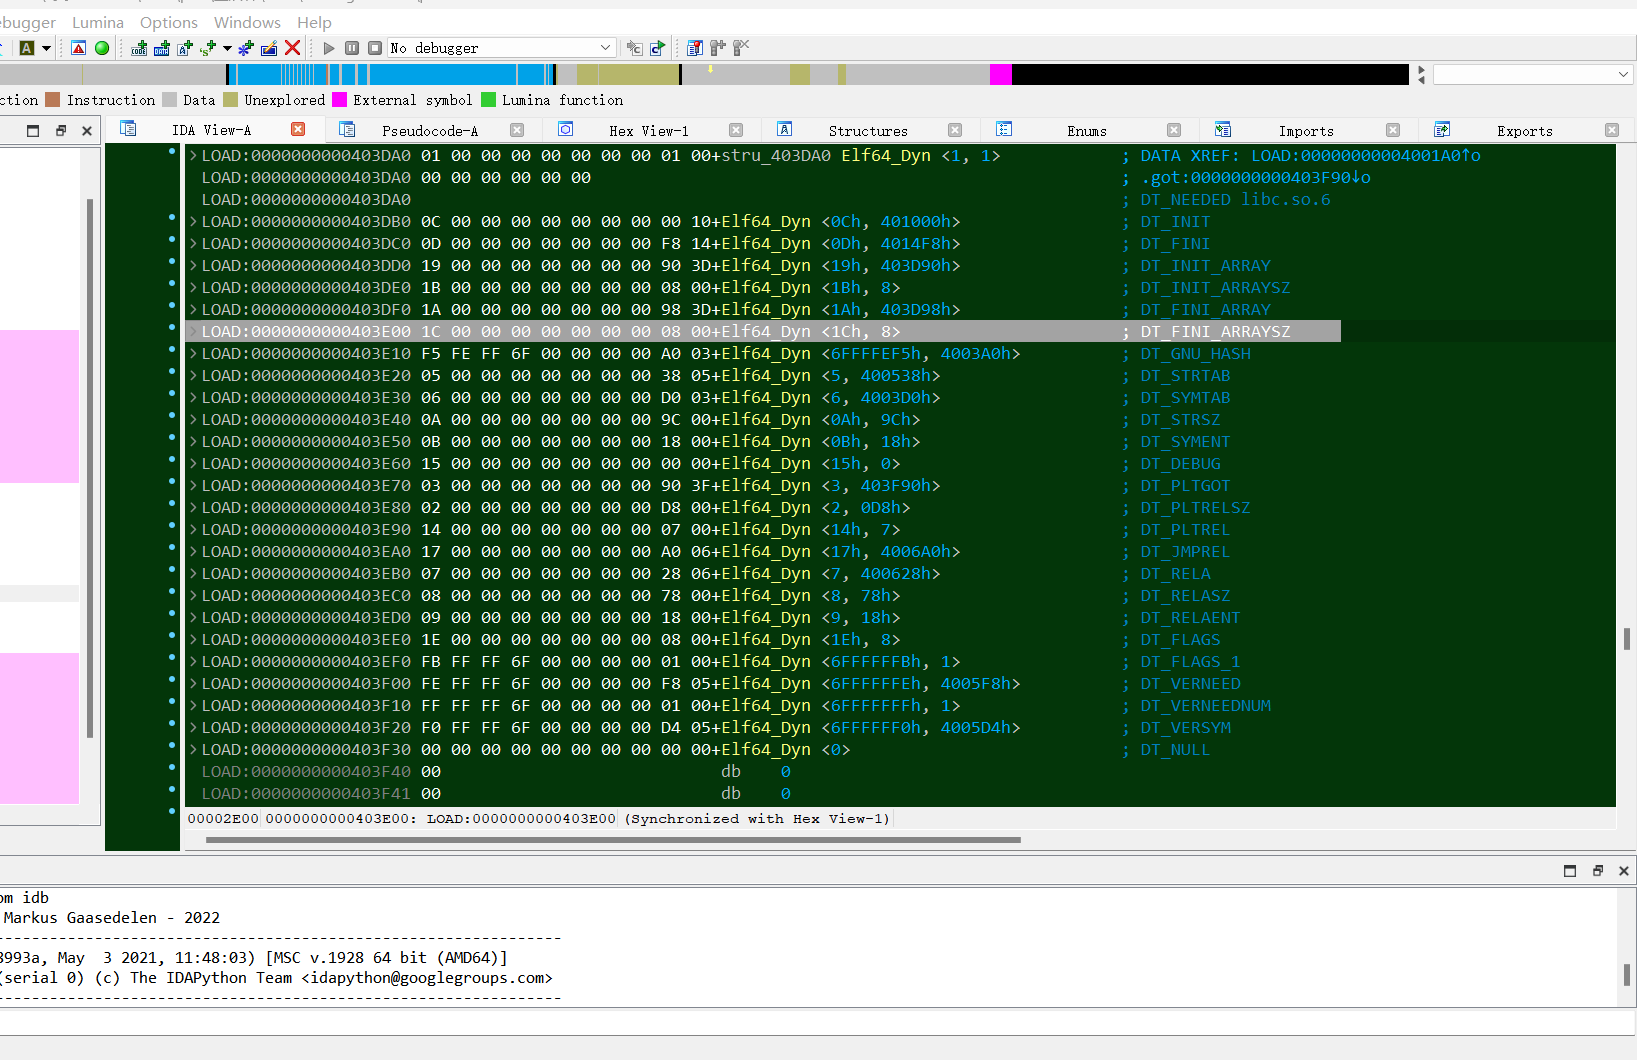Toggle breakpoint dot at line 403F00
Screen dimensions: 1637x1060
172,679
